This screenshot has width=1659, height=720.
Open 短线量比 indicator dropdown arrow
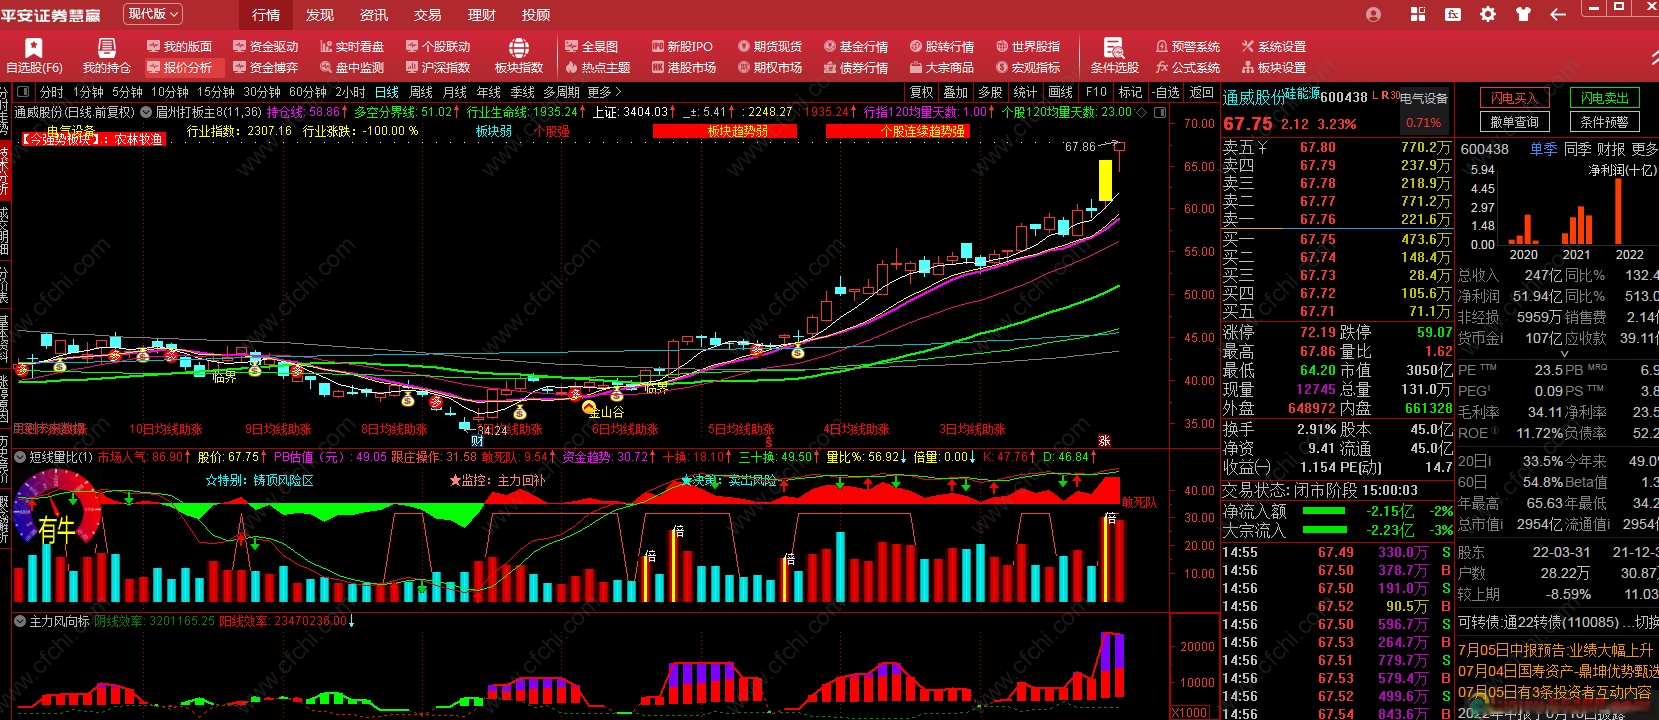[x=20, y=457]
